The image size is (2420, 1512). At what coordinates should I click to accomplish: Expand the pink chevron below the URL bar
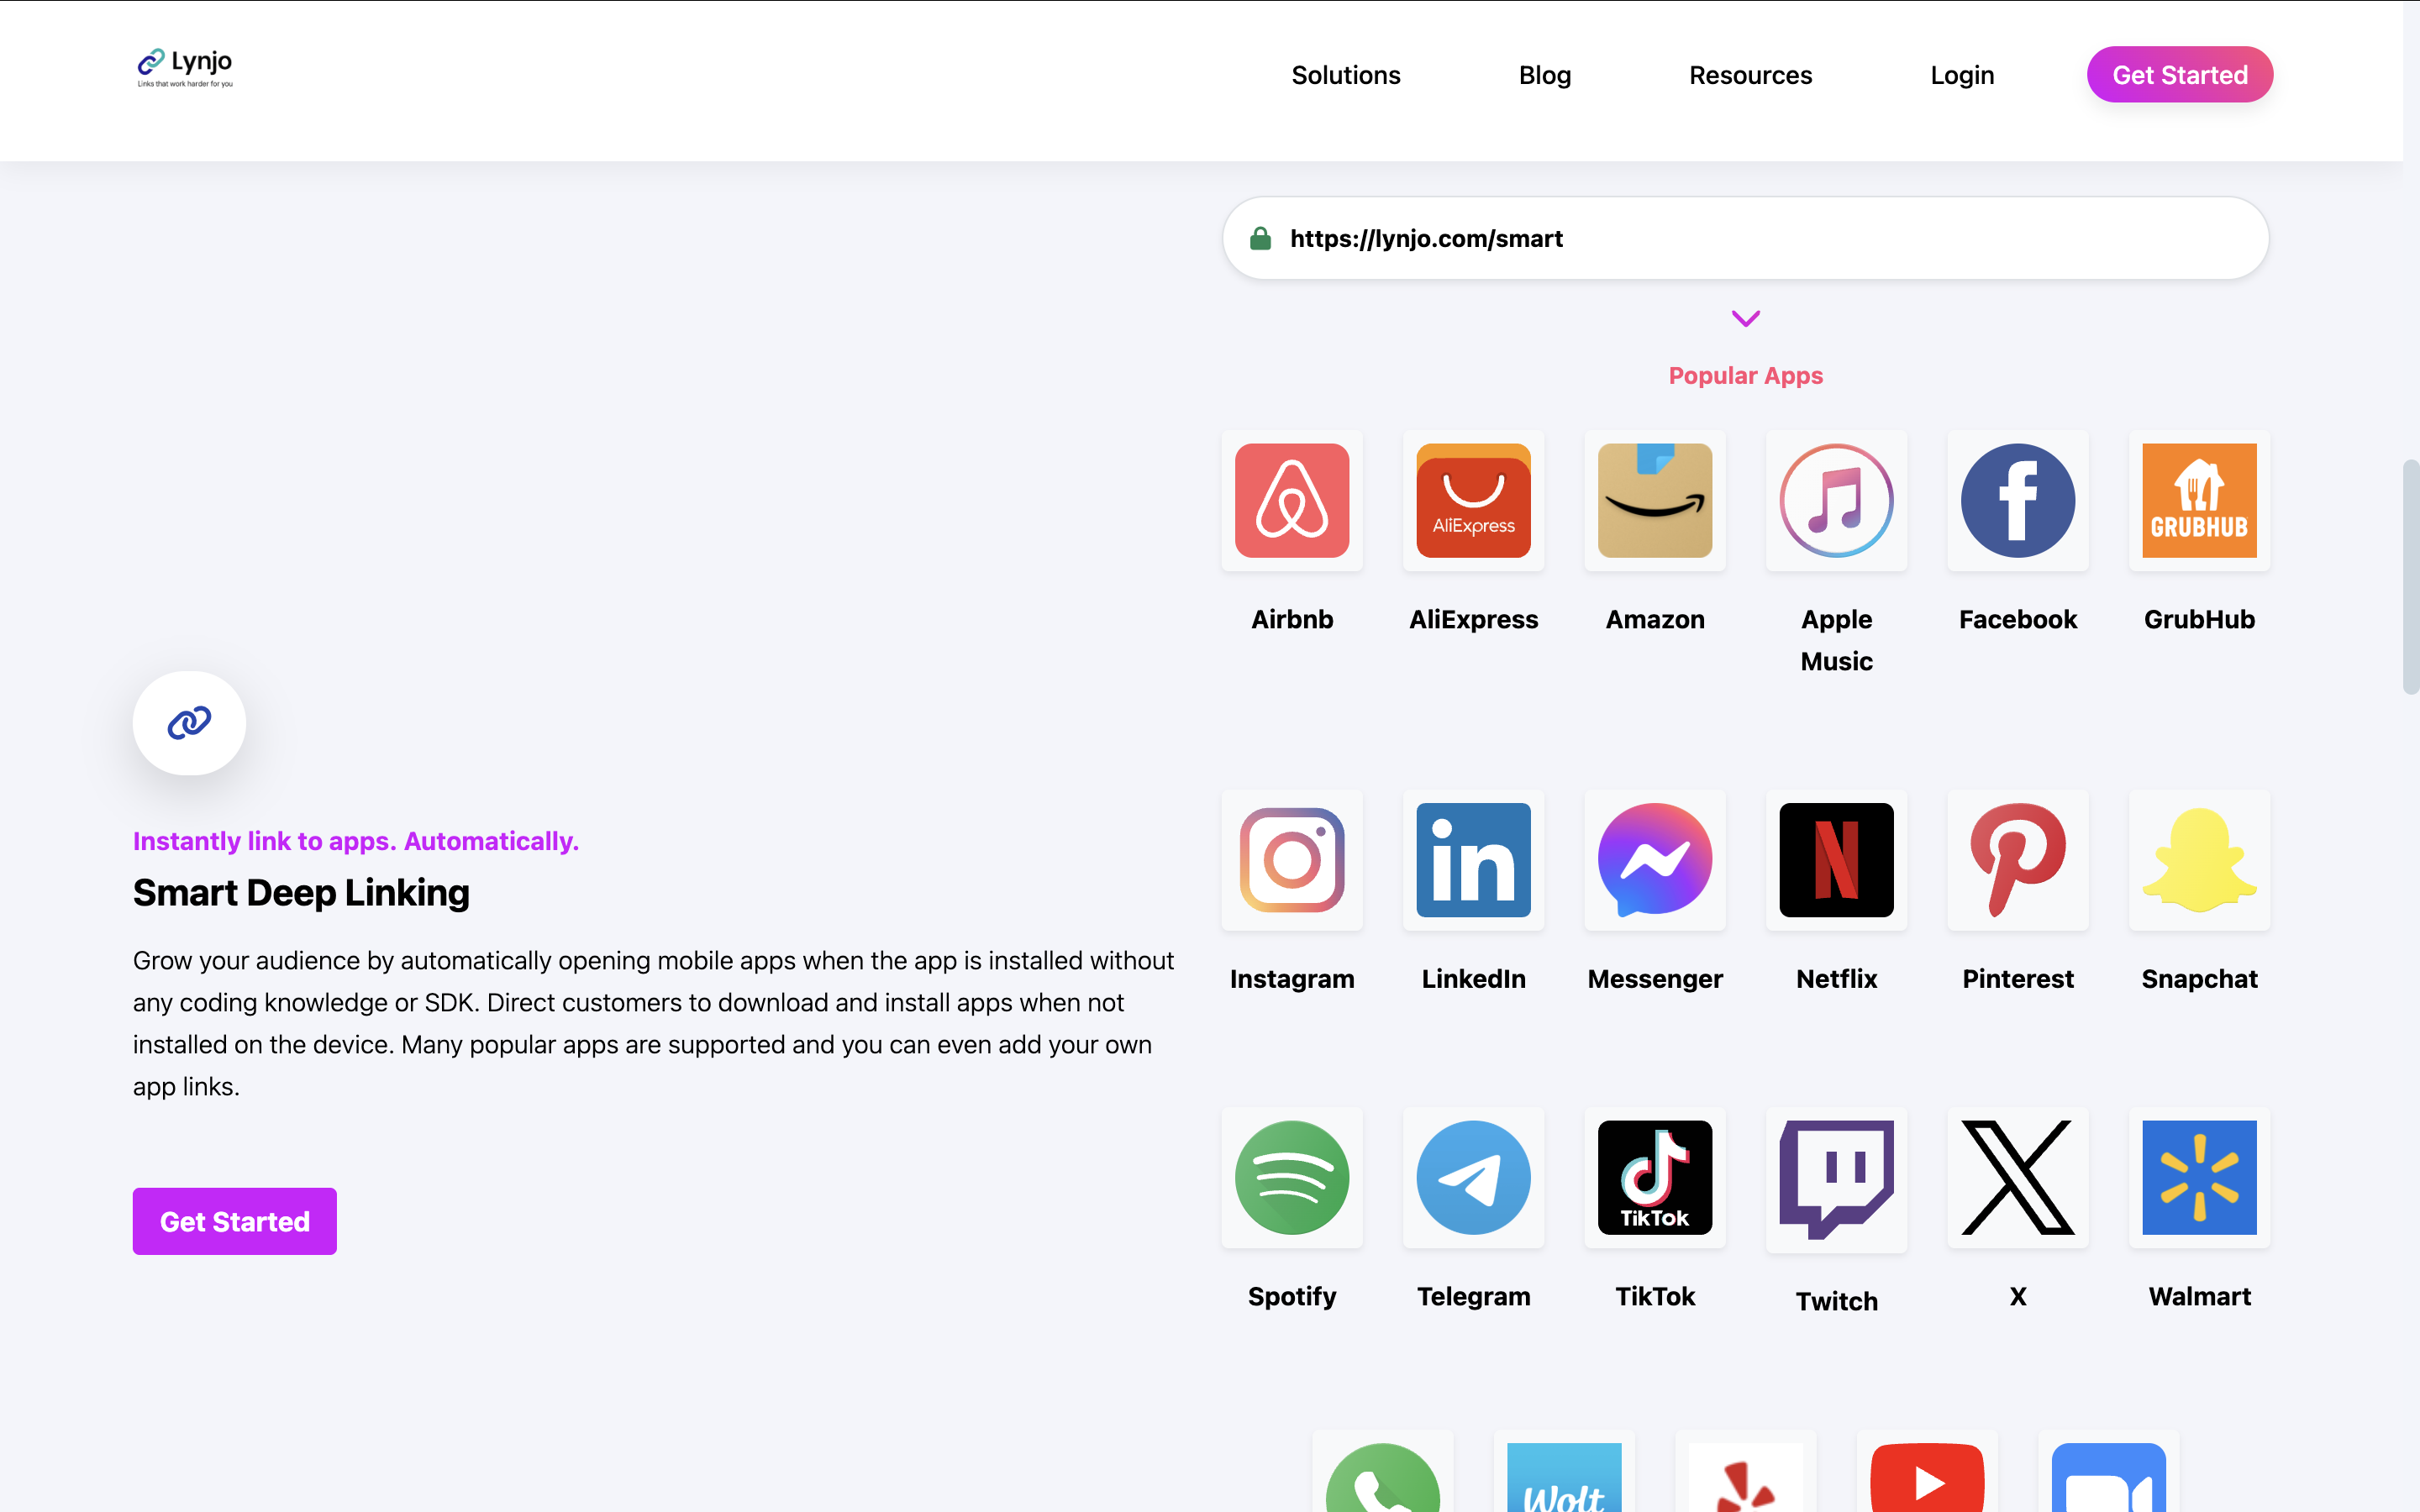[x=1746, y=319]
